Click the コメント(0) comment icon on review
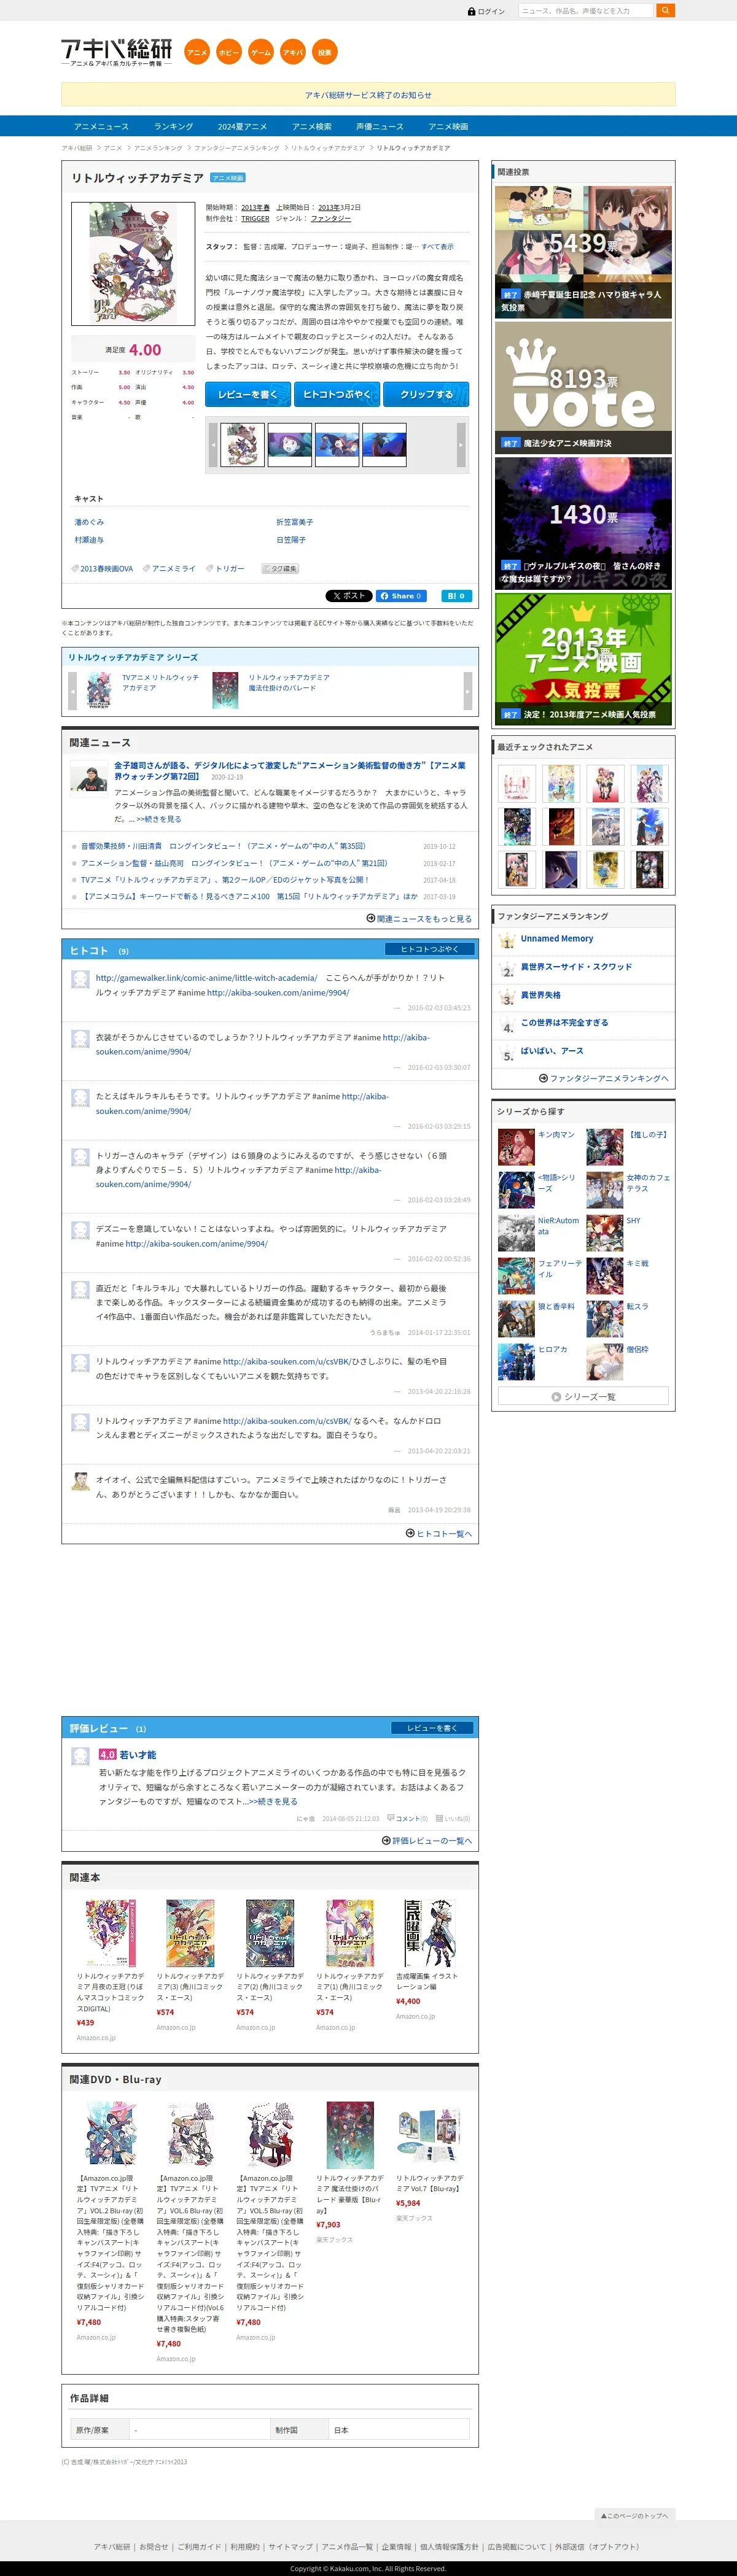This screenshot has height=2576, width=737. (408, 1819)
